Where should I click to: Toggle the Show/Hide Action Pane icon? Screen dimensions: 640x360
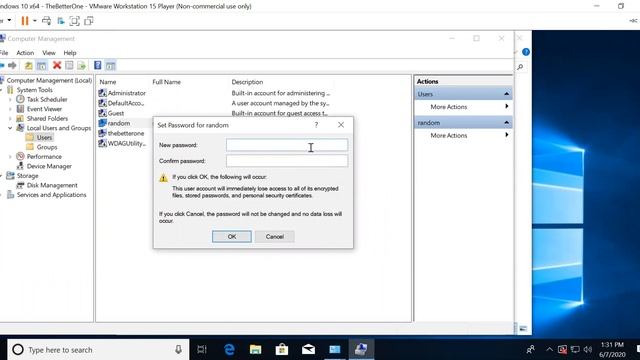click(x=111, y=65)
